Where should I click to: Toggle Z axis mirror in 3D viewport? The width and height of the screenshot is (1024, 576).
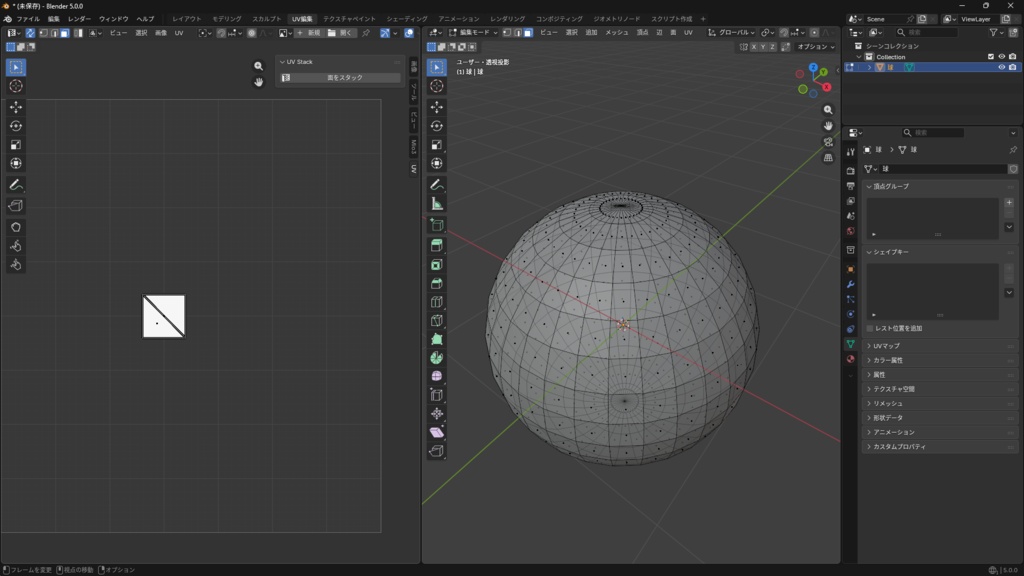(773, 47)
